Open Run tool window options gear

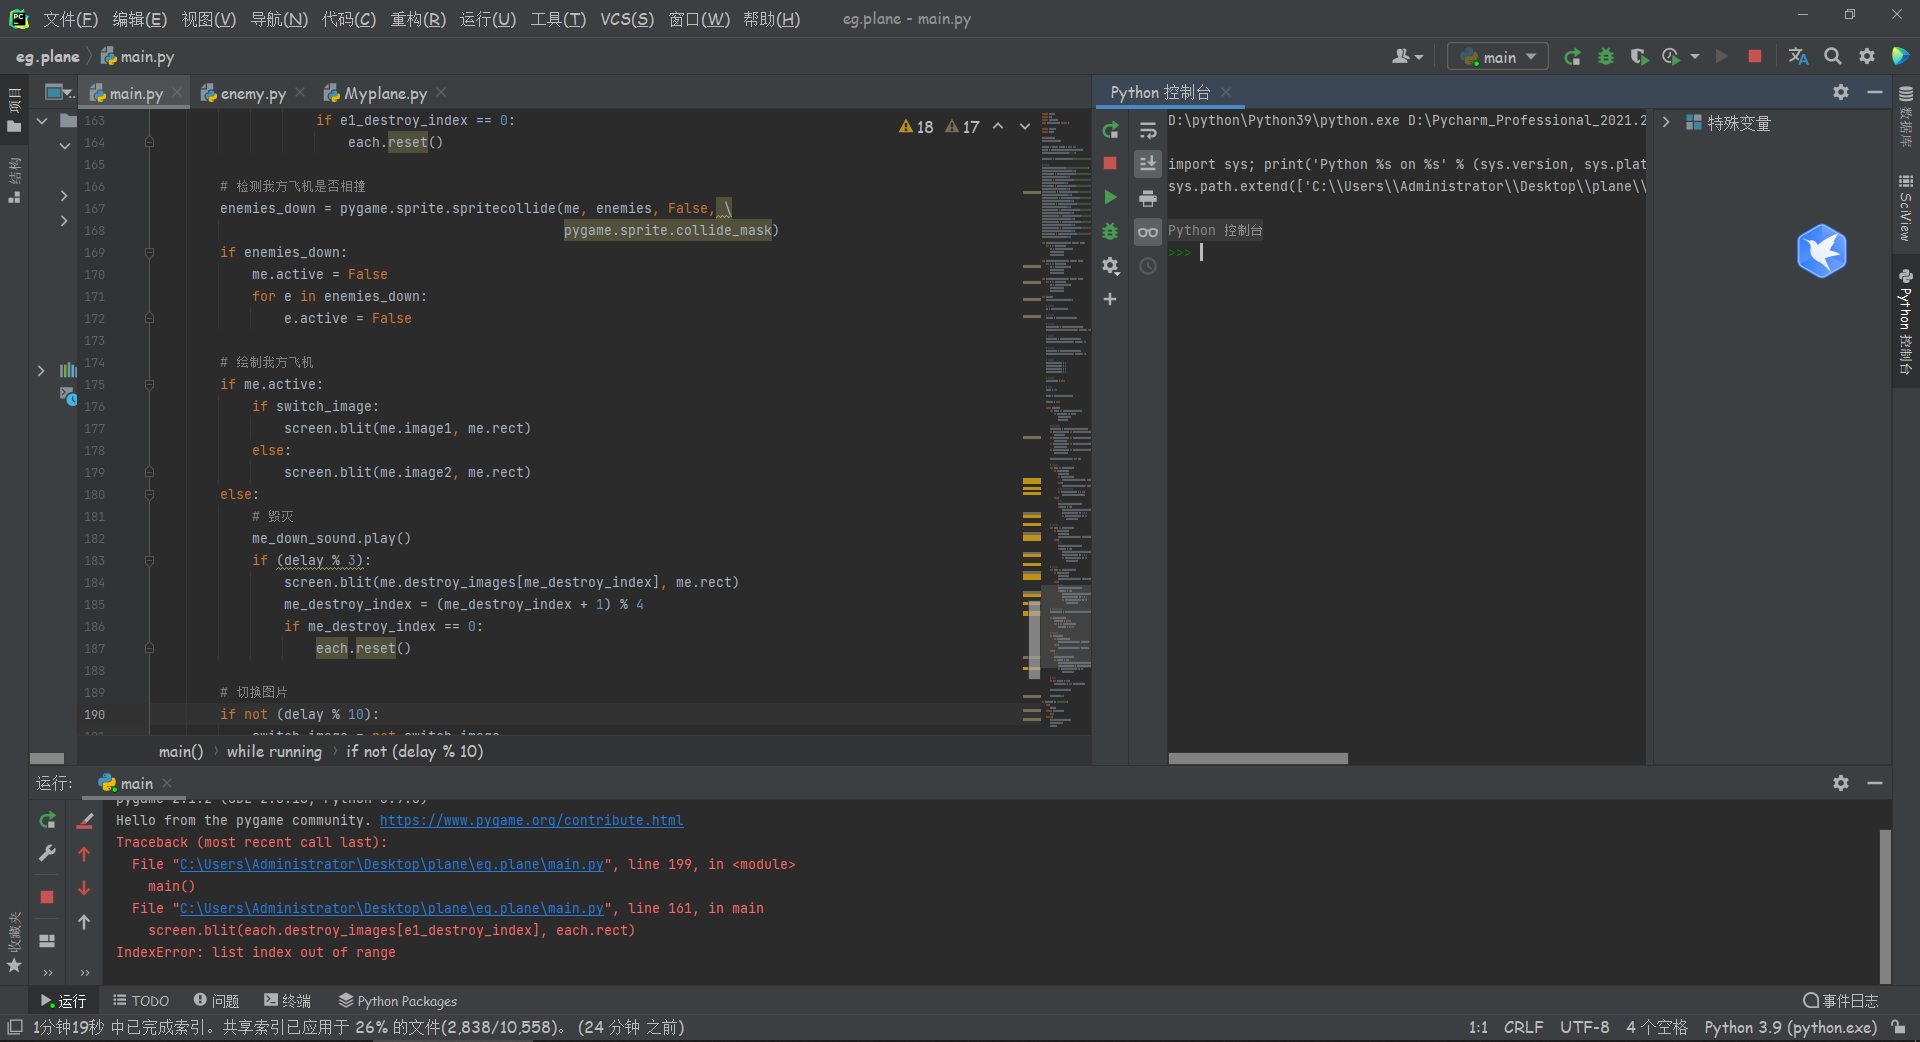tap(1841, 783)
